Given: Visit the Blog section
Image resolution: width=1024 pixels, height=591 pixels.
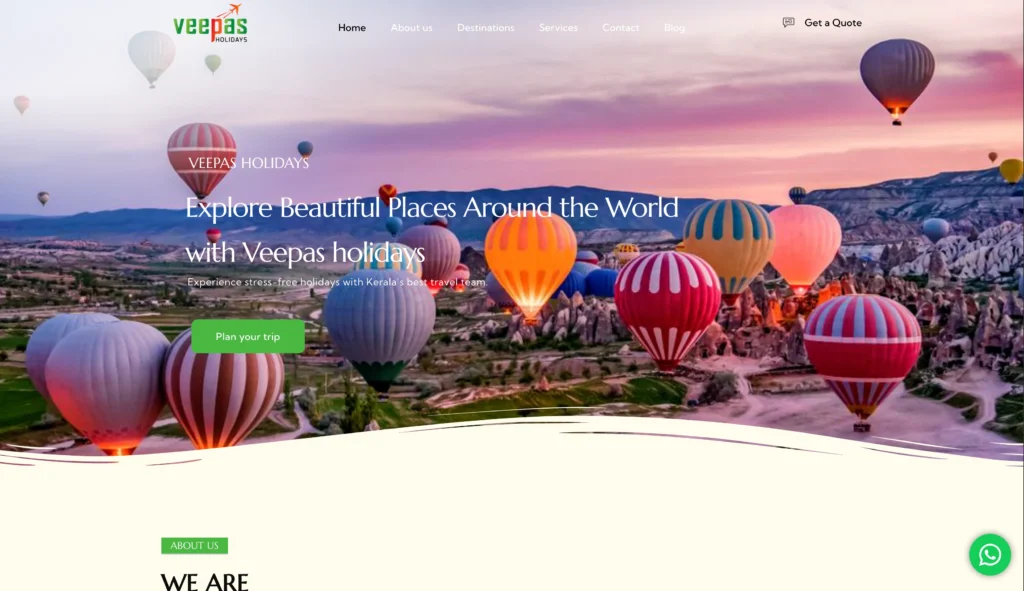Looking at the screenshot, I should 674,28.
